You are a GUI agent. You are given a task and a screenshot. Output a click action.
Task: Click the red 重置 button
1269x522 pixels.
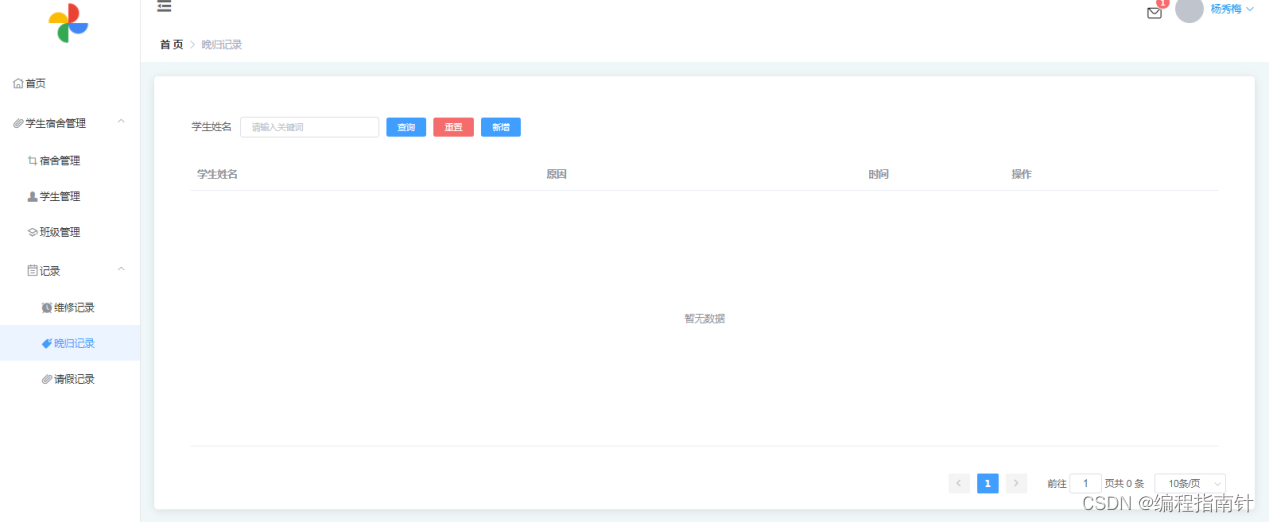coord(453,127)
